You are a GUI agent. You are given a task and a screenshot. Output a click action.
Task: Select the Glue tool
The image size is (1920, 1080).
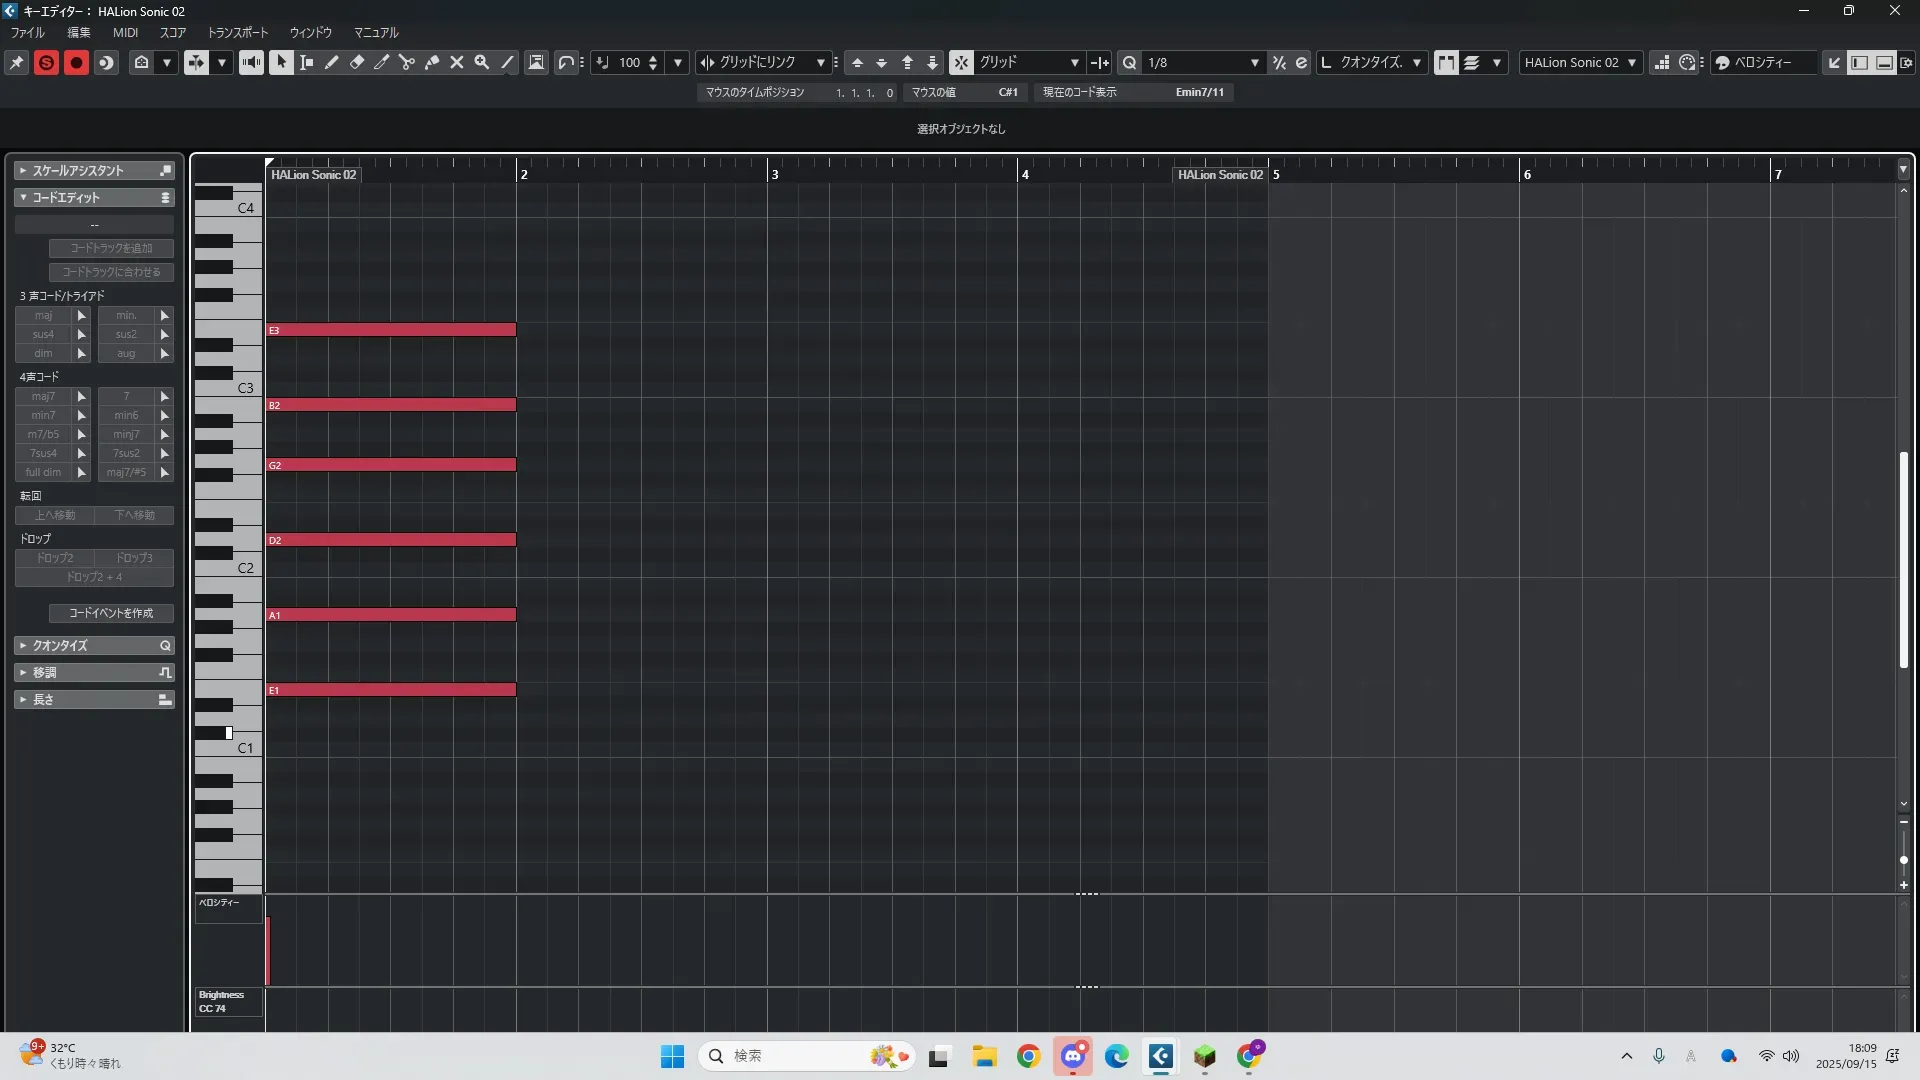click(432, 62)
